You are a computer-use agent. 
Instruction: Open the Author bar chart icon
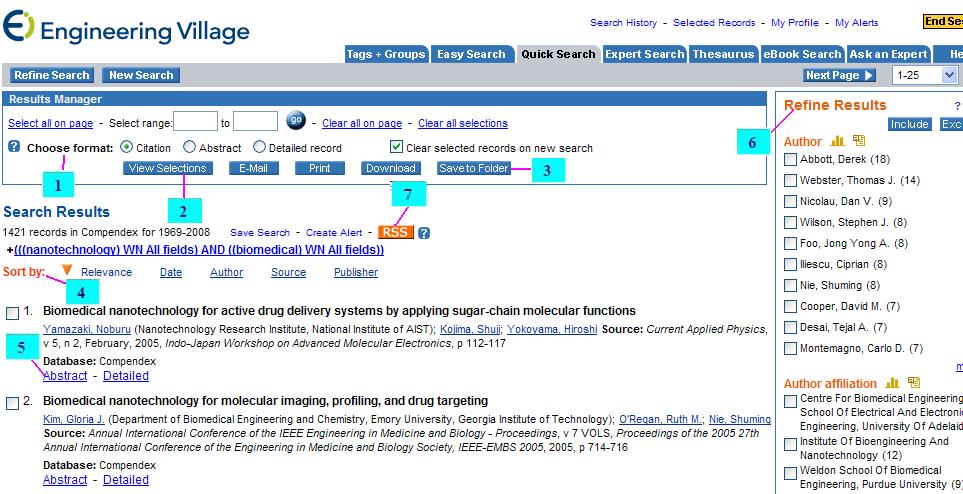(x=837, y=141)
